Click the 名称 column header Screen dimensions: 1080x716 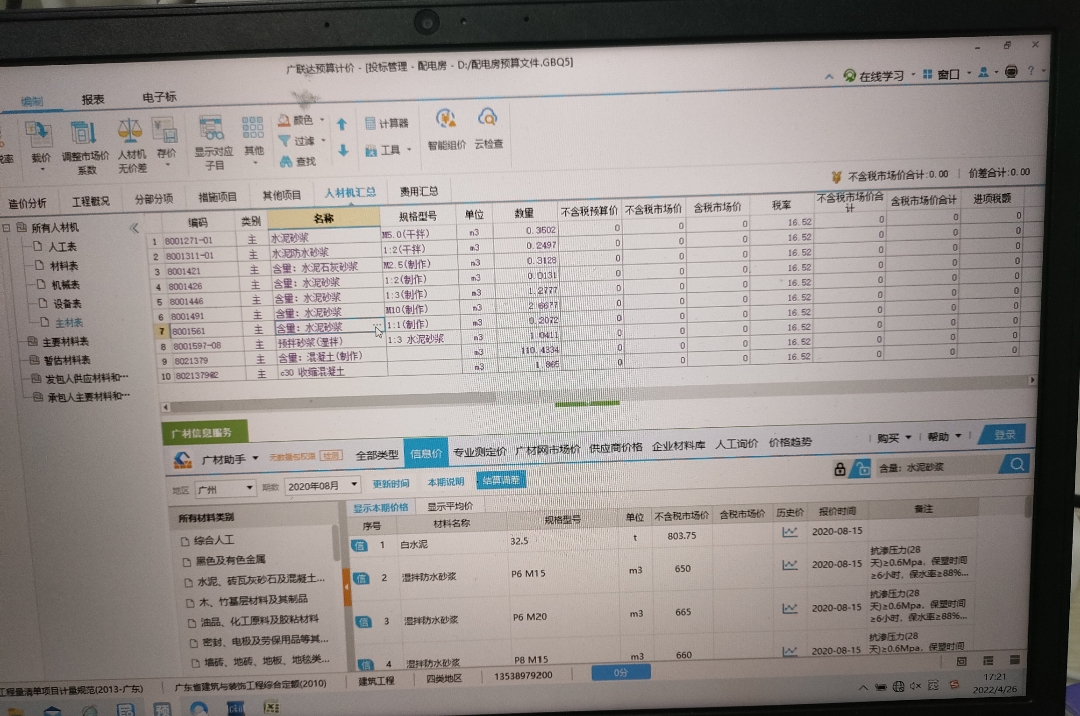[323, 219]
